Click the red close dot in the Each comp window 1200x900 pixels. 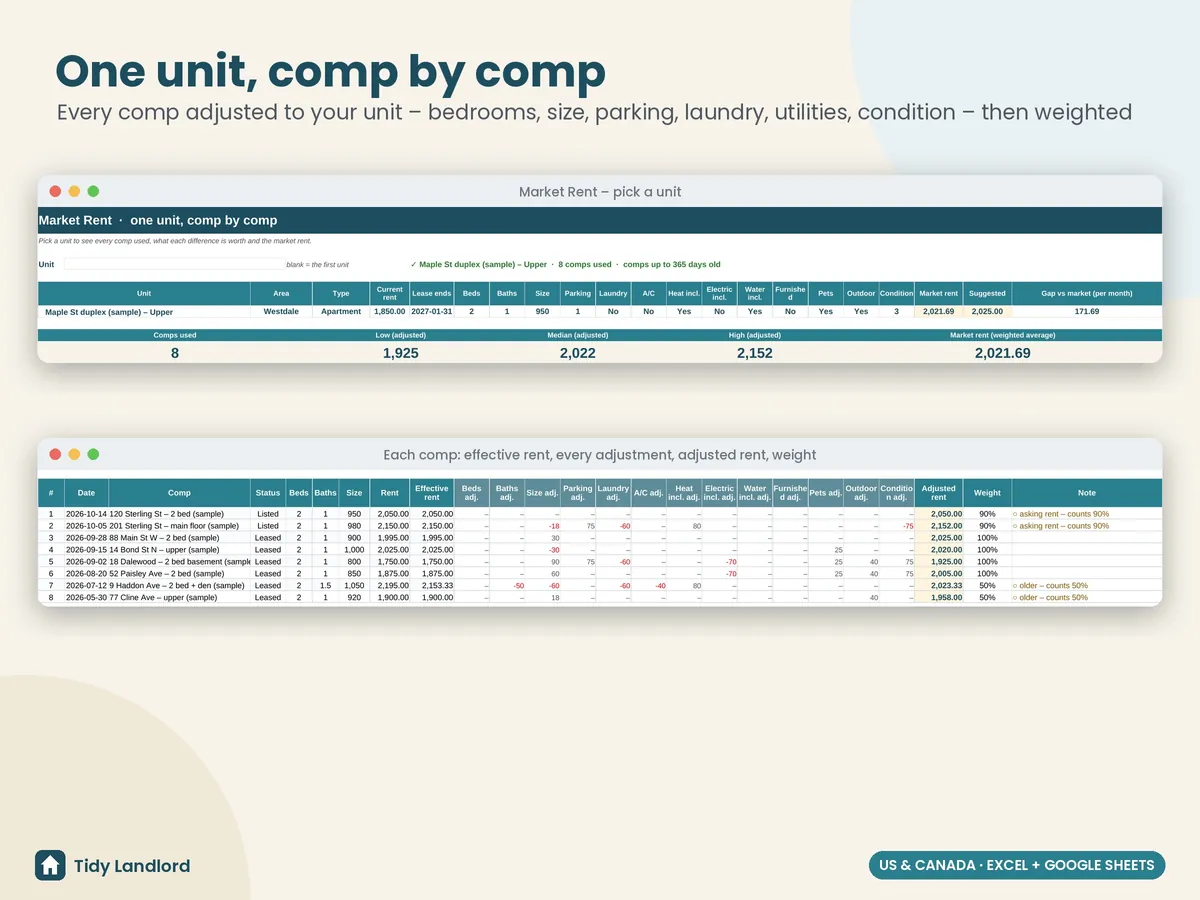tap(56, 454)
